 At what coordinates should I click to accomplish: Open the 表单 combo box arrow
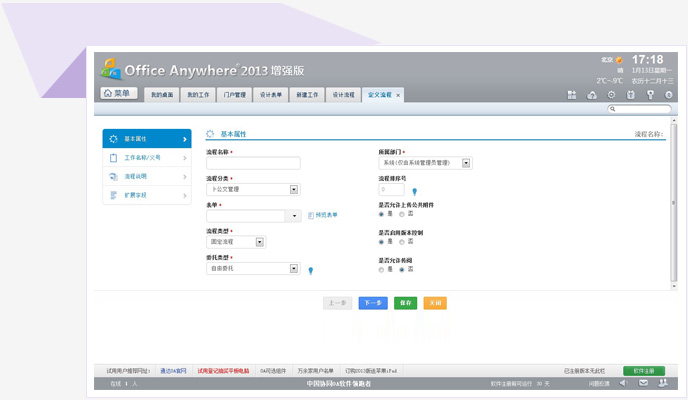coord(294,216)
